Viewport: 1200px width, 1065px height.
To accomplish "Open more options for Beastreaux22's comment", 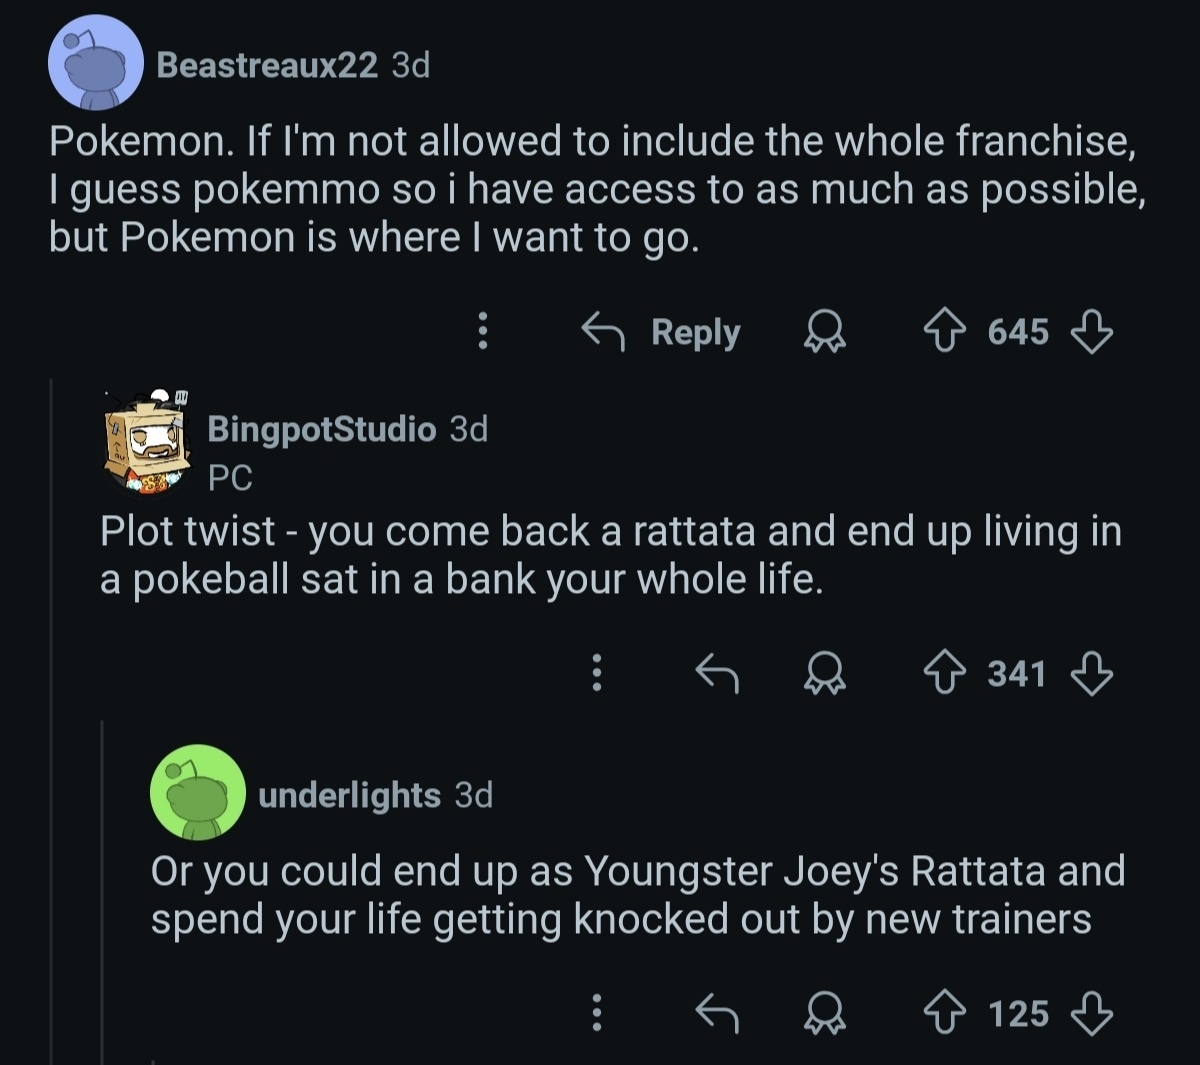I will 483,331.
